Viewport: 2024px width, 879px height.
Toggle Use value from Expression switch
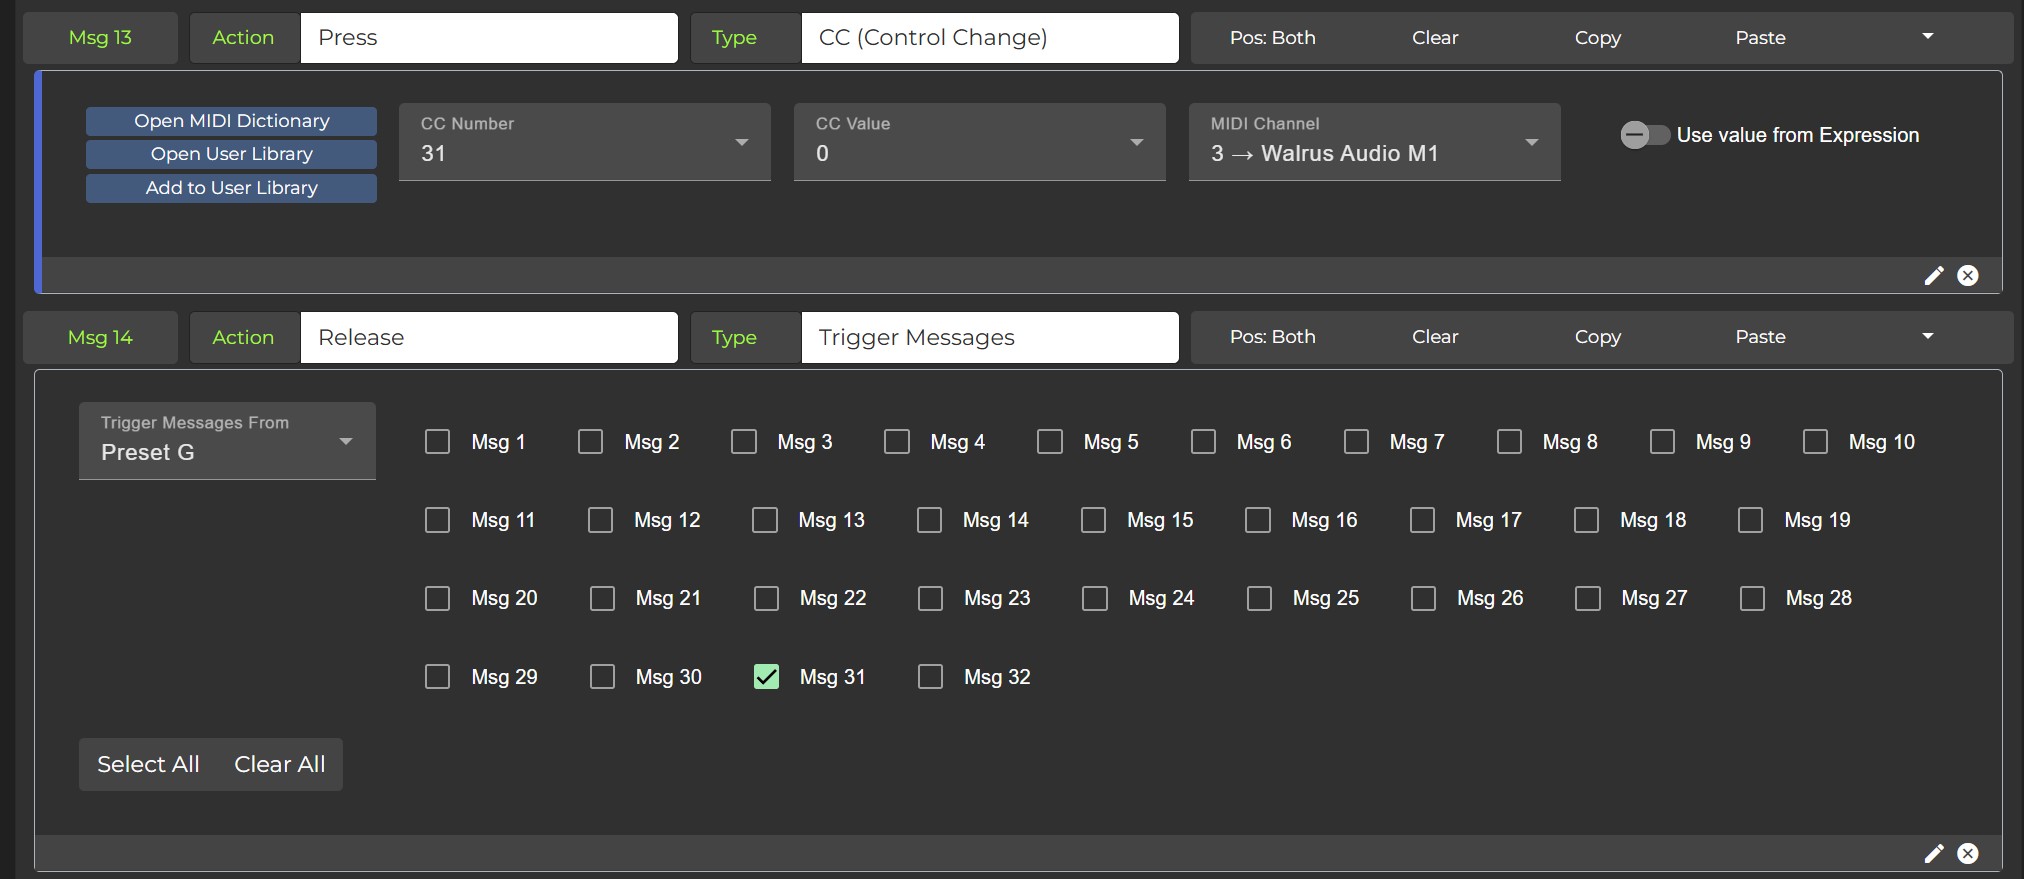[1644, 135]
